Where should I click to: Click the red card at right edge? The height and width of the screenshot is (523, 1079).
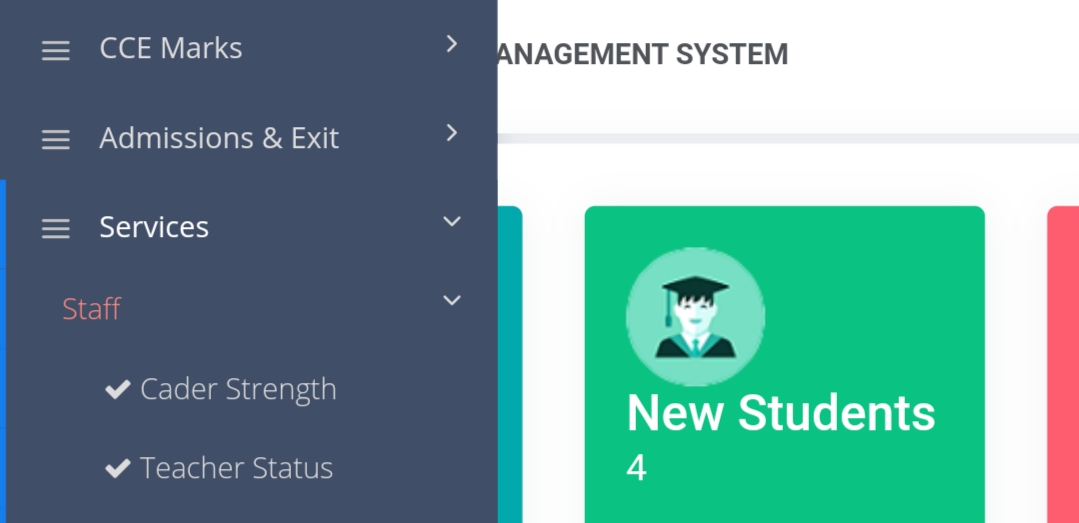pyautogui.click(x=1063, y=365)
